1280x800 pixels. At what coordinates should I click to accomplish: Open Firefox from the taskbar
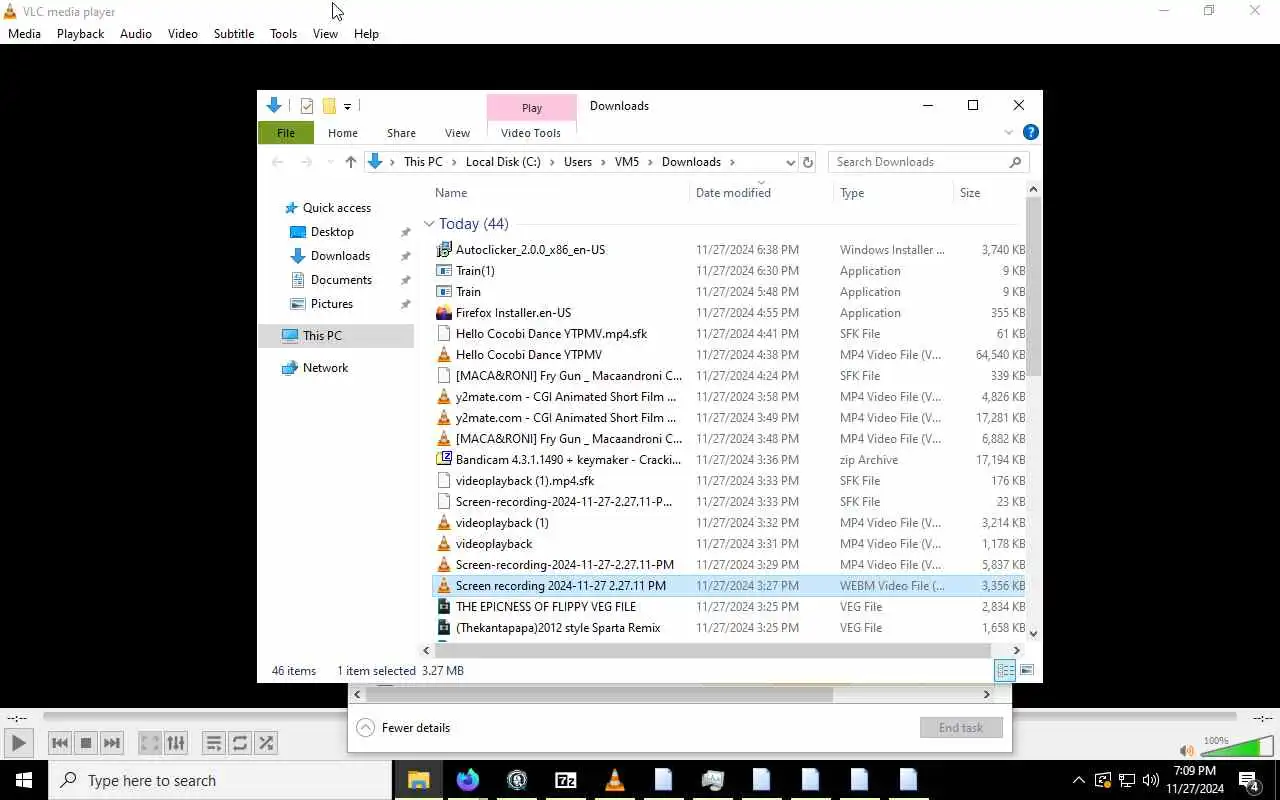(x=467, y=780)
